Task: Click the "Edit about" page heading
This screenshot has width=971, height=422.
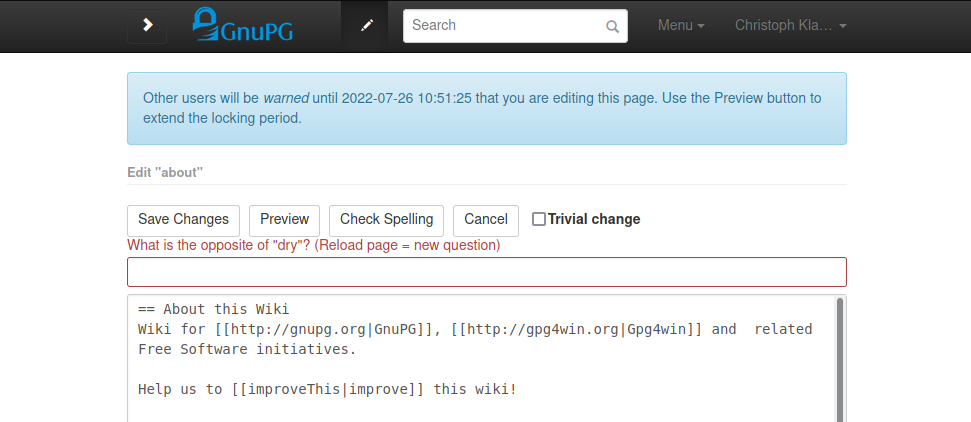Action: 165,172
